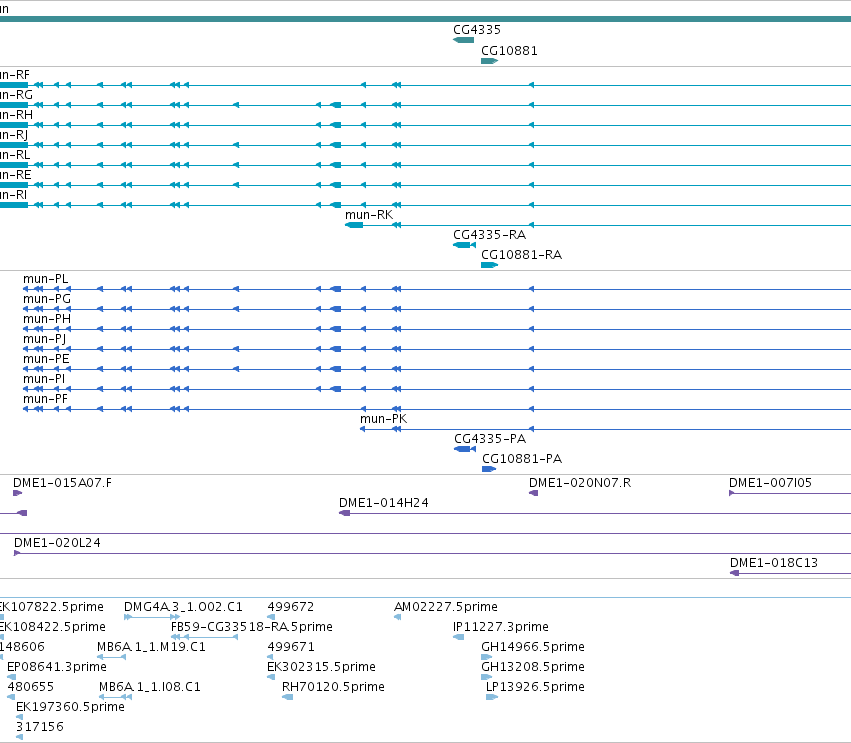The width and height of the screenshot is (851, 743).
Task: Select the mun-PF protein label
Action: [46, 399]
